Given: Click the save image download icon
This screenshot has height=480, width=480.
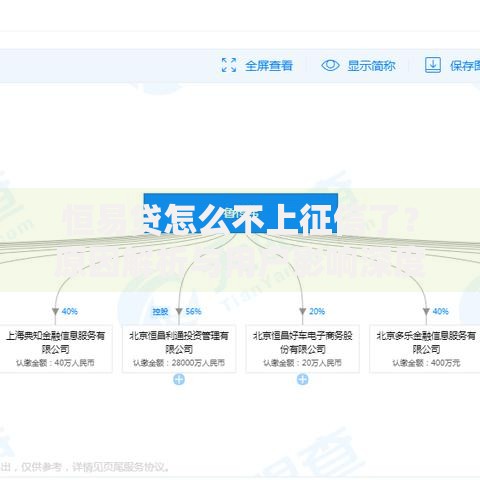Looking at the screenshot, I should coord(433,65).
